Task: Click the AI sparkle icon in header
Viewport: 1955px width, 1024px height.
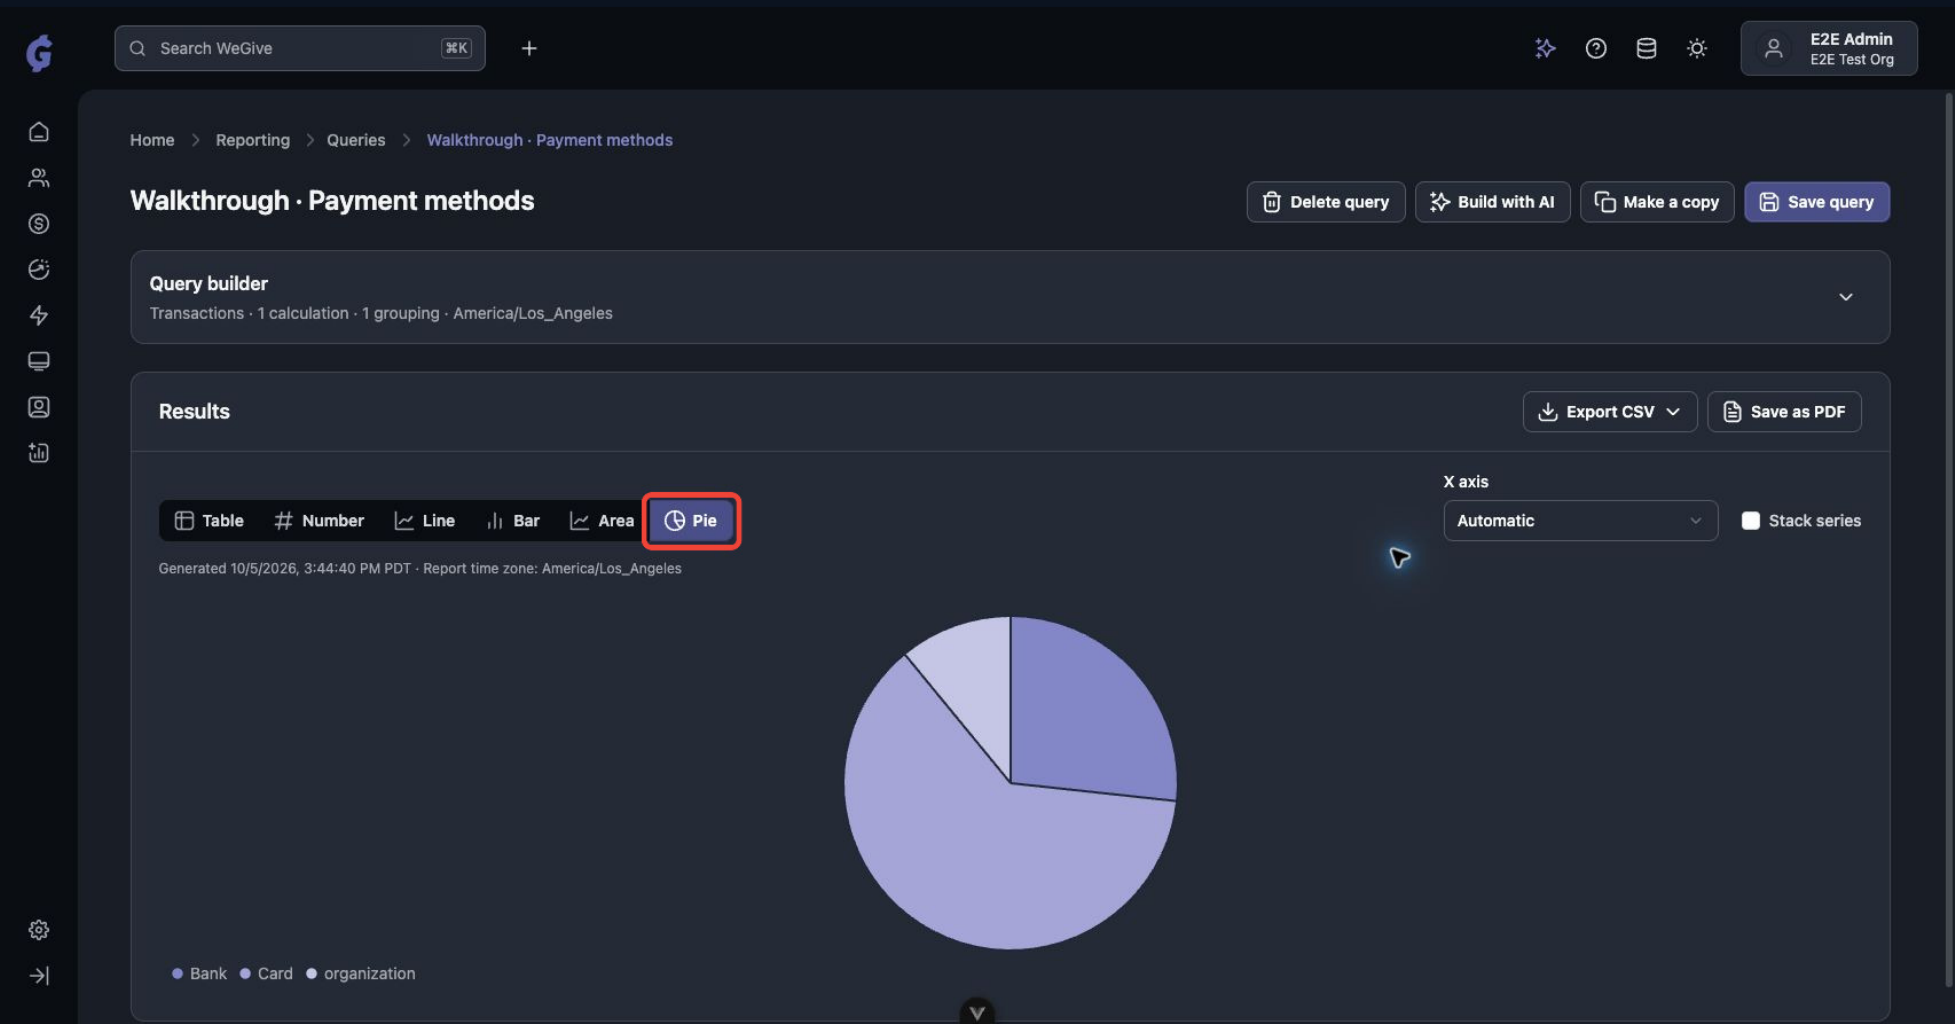Action: 1545,48
